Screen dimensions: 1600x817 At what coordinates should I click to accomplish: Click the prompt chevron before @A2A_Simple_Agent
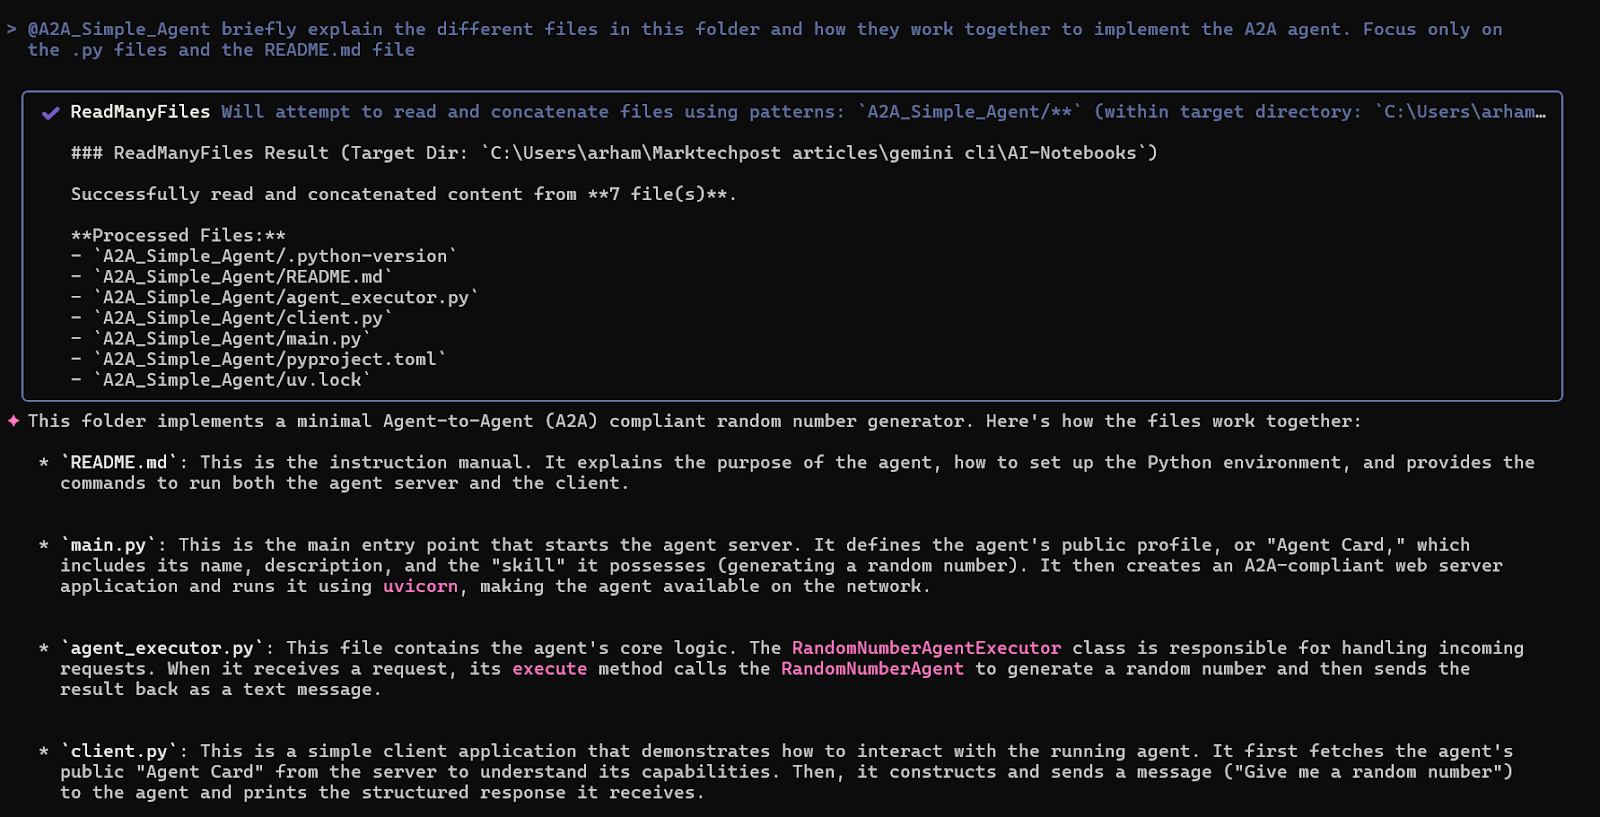coord(12,29)
